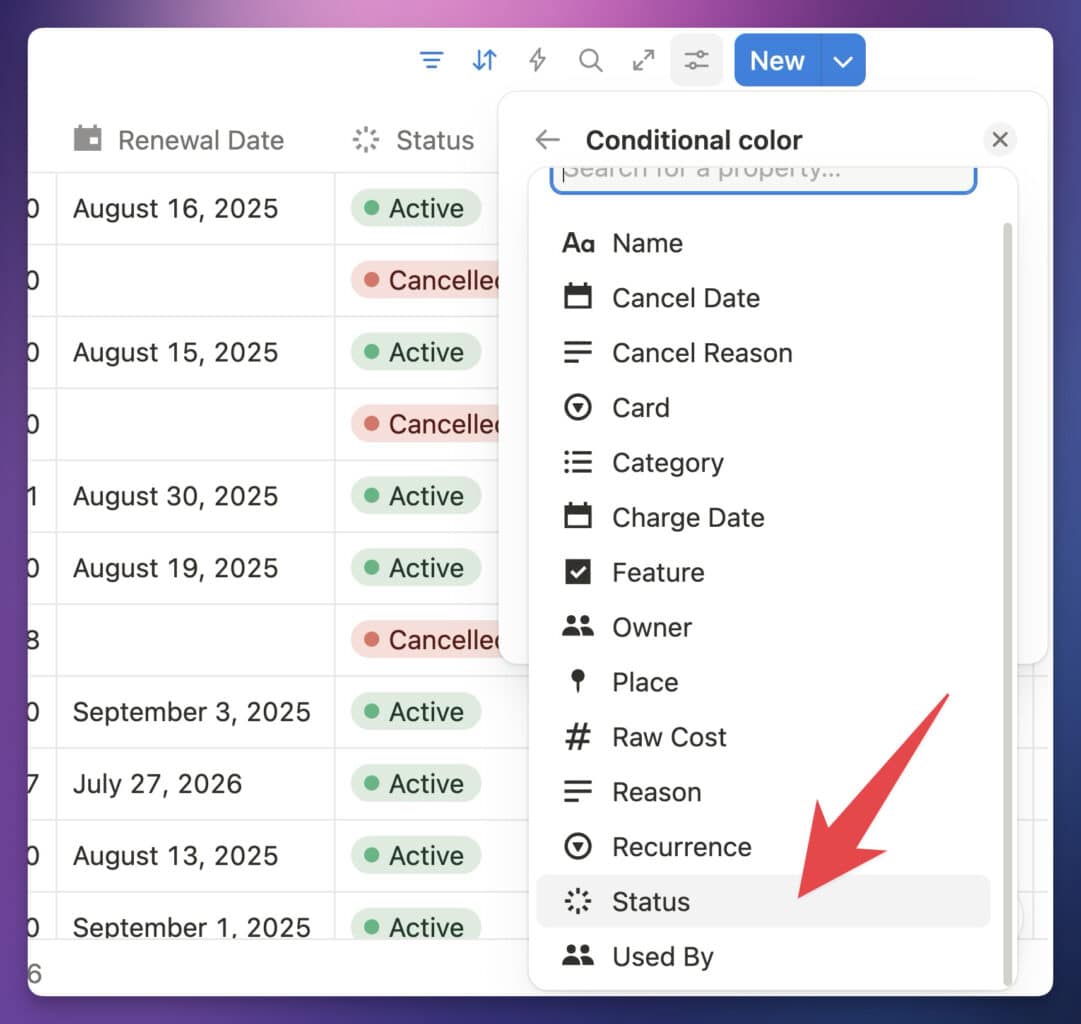This screenshot has width=1081, height=1024.
Task: Choose the Cancel Reason property
Action: click(x=763, y=353)
